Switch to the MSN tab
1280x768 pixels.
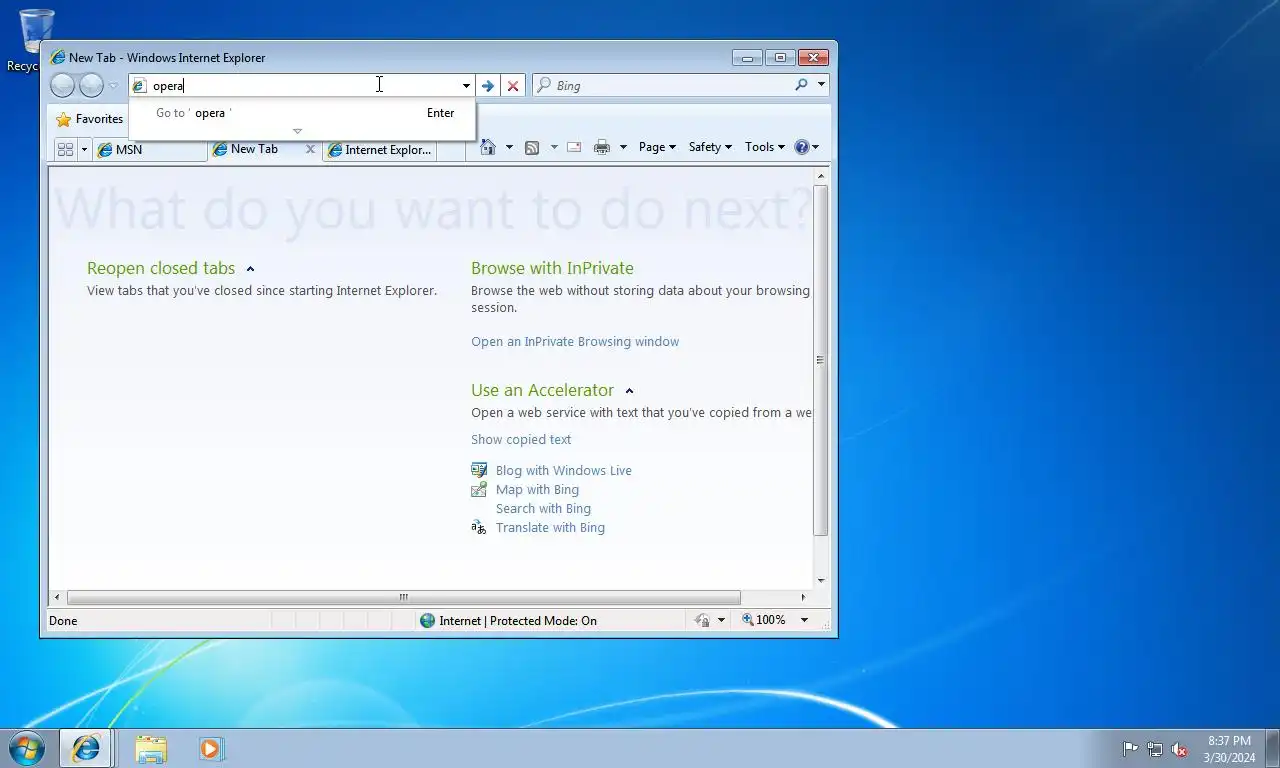[150, 150]
